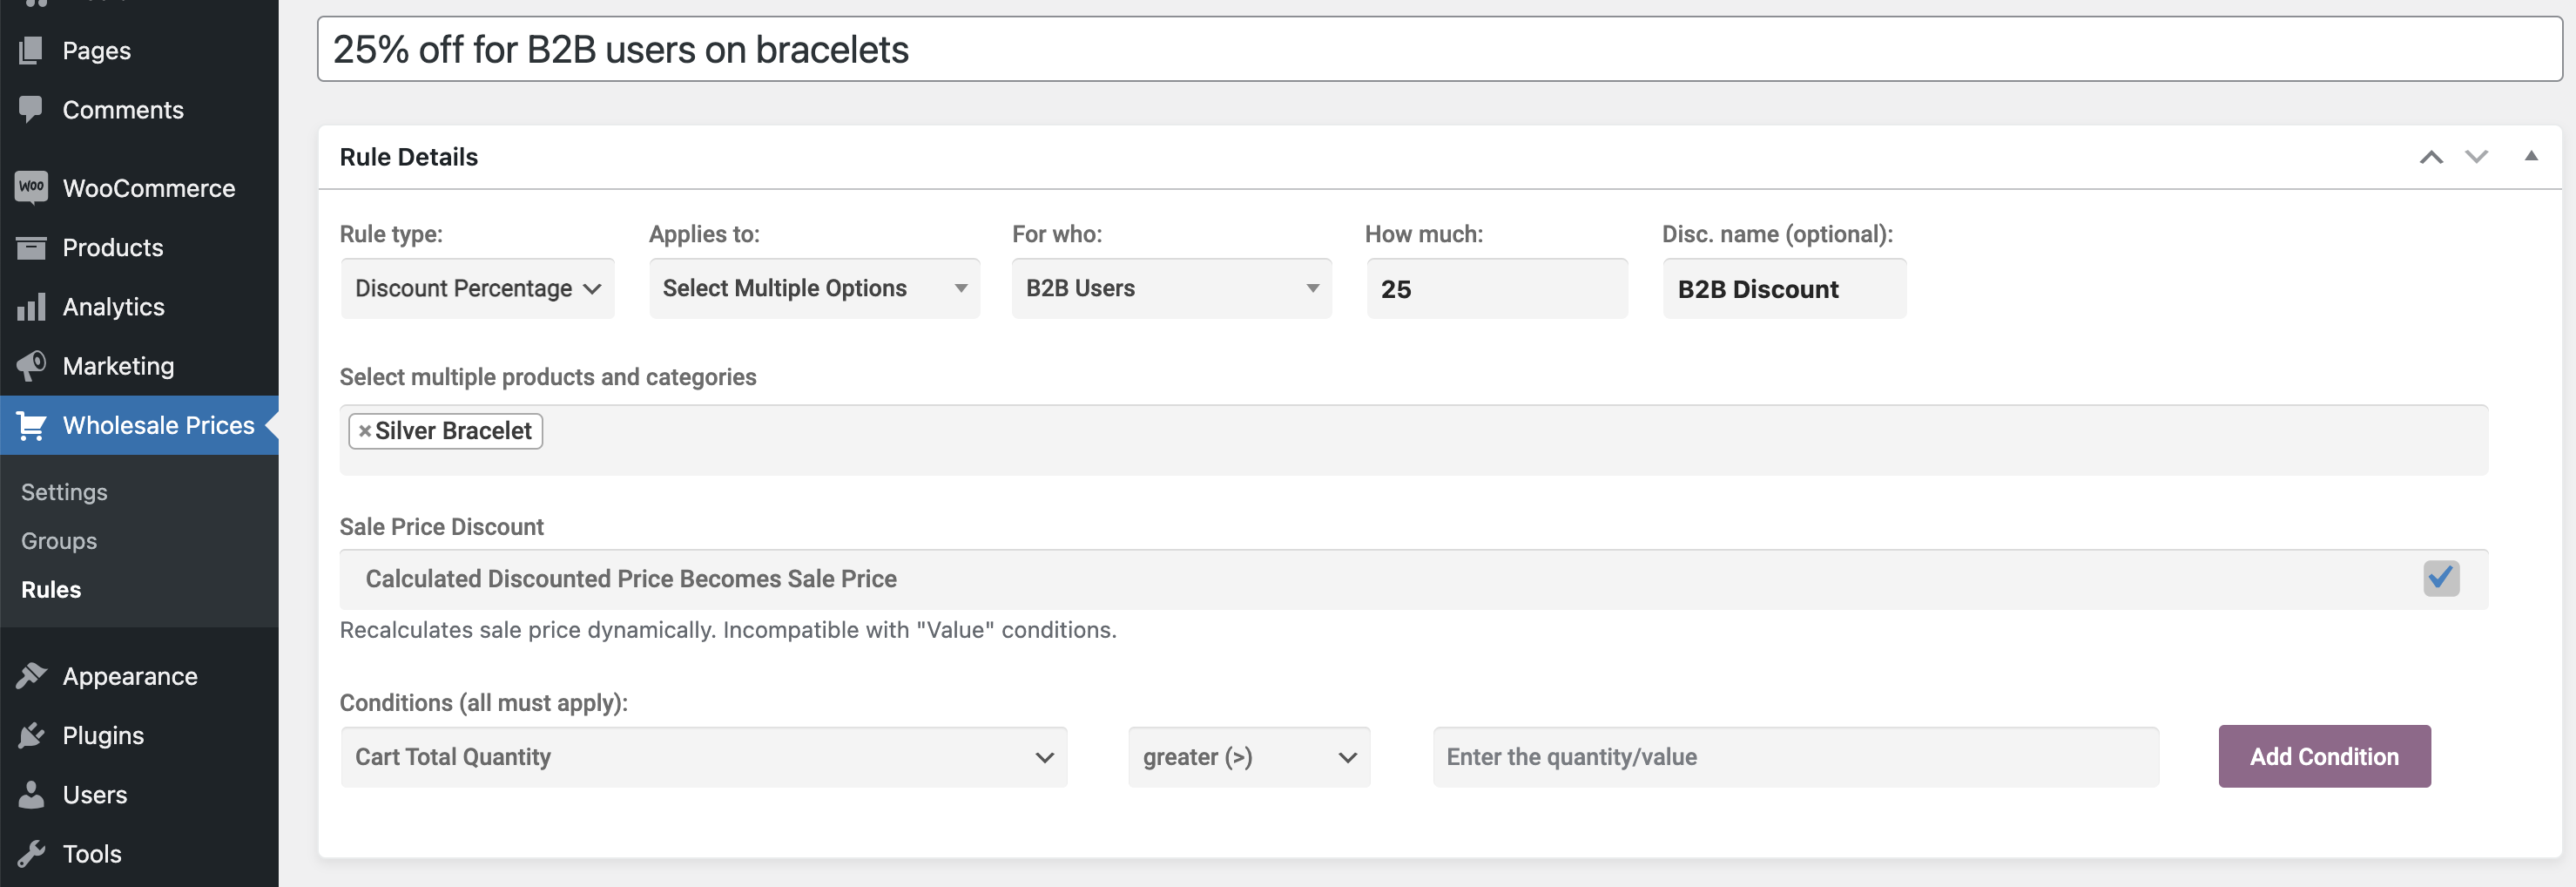
Task: Click the Wholesale Prices cart icon
Action: point(31,425)
